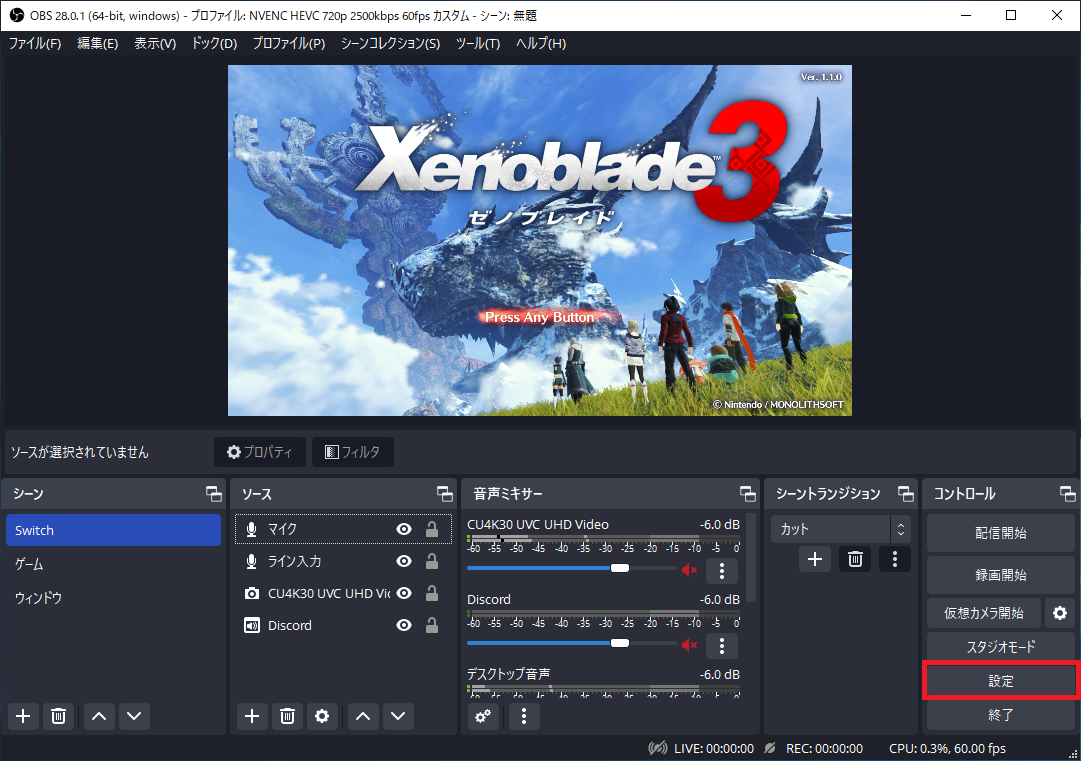
Task: Open transition properties three-dots menu
Action: pos(895,559)
